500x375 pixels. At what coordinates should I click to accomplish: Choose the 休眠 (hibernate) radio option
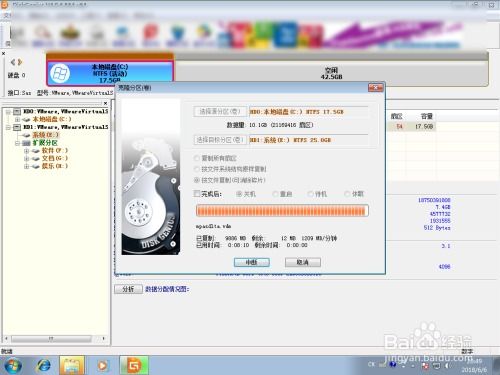347,194
